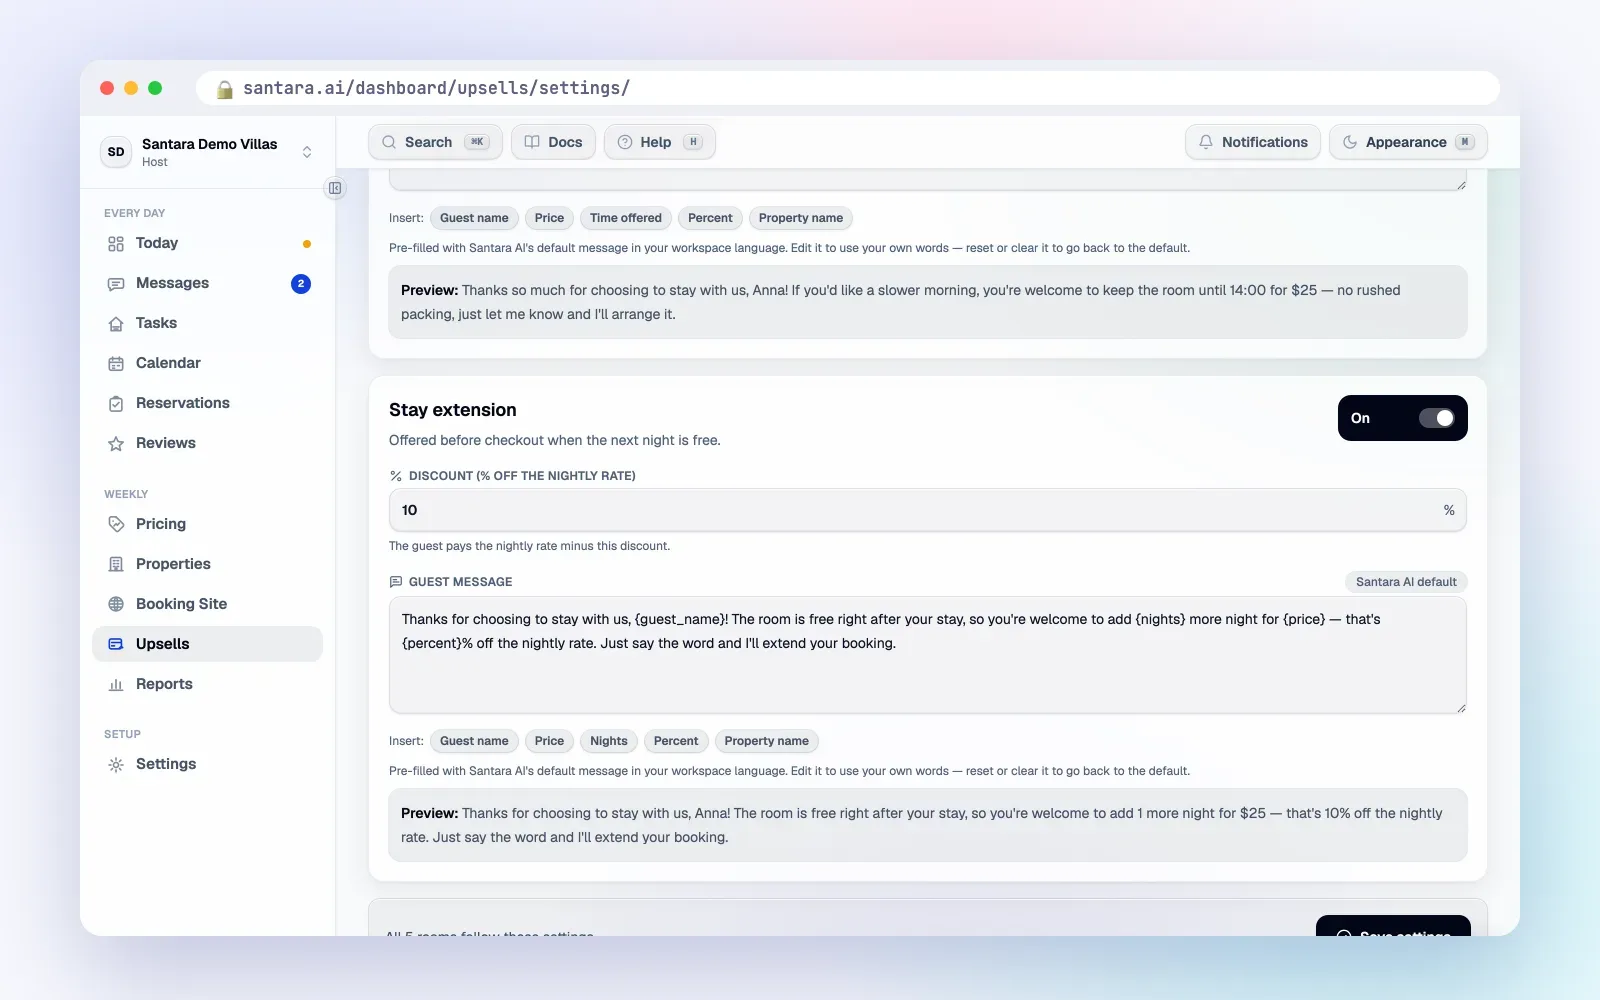Image resolution: width=1600 pixels, height=1000 pixels.
Task: Insert Percent chip beside Time offered
Action: (x=710, y=218)
